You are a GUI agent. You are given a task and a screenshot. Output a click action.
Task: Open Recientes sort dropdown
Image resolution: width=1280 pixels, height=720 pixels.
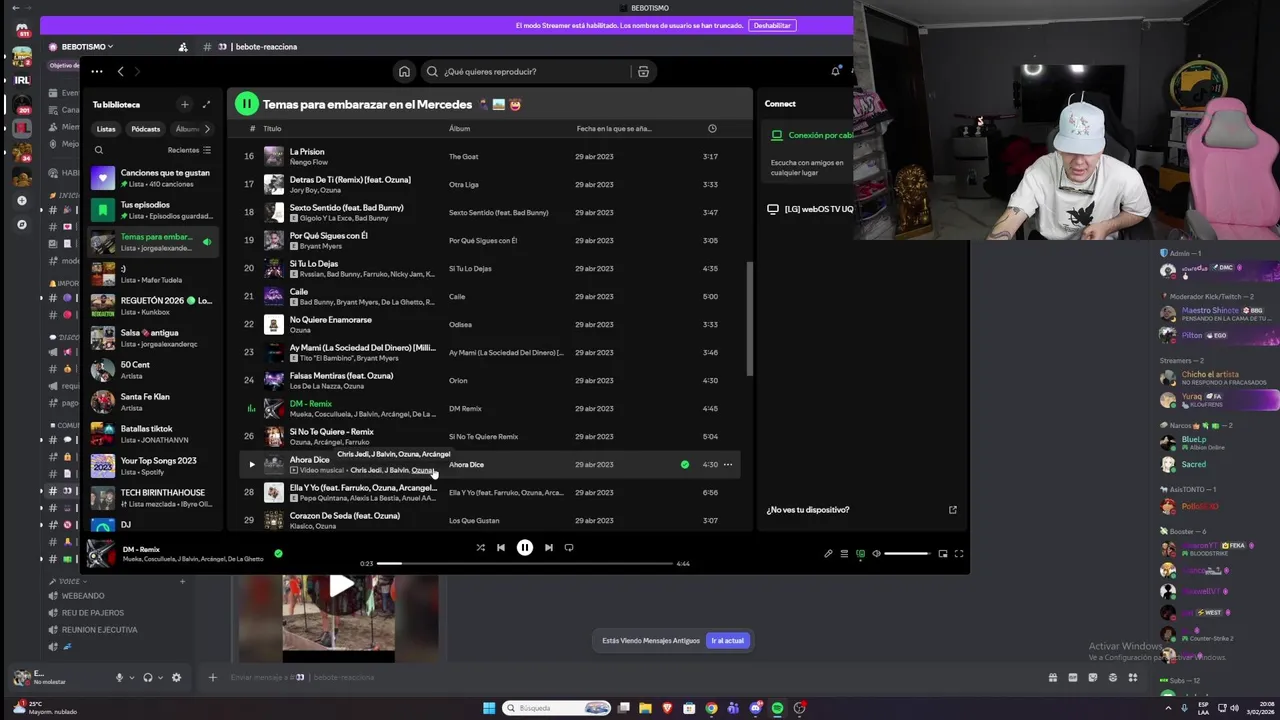[x=189, y=150]
